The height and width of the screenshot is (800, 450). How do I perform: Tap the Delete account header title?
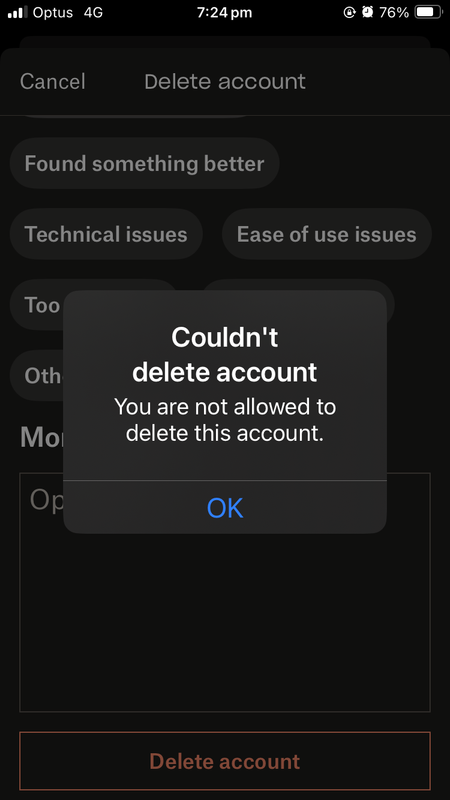click(225, 82)
